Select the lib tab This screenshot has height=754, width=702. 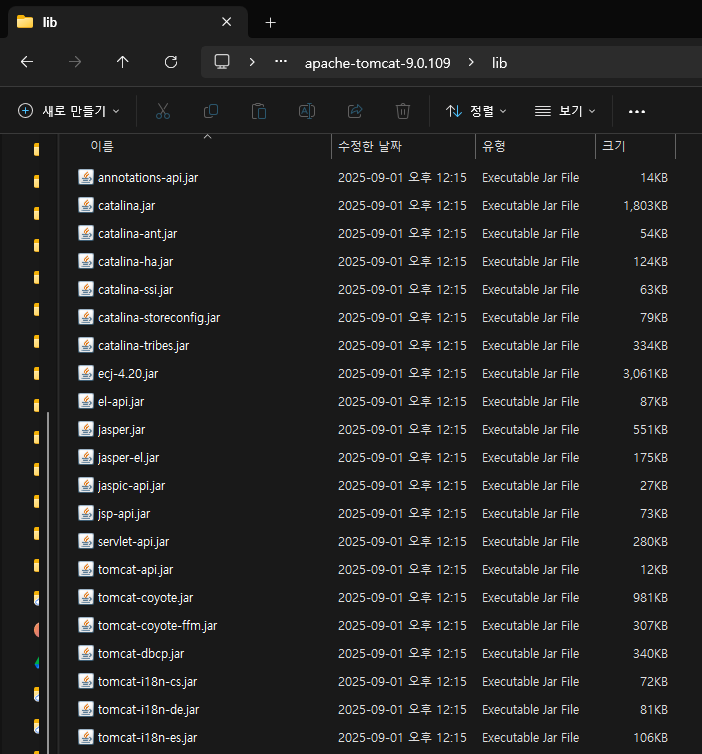128,22
